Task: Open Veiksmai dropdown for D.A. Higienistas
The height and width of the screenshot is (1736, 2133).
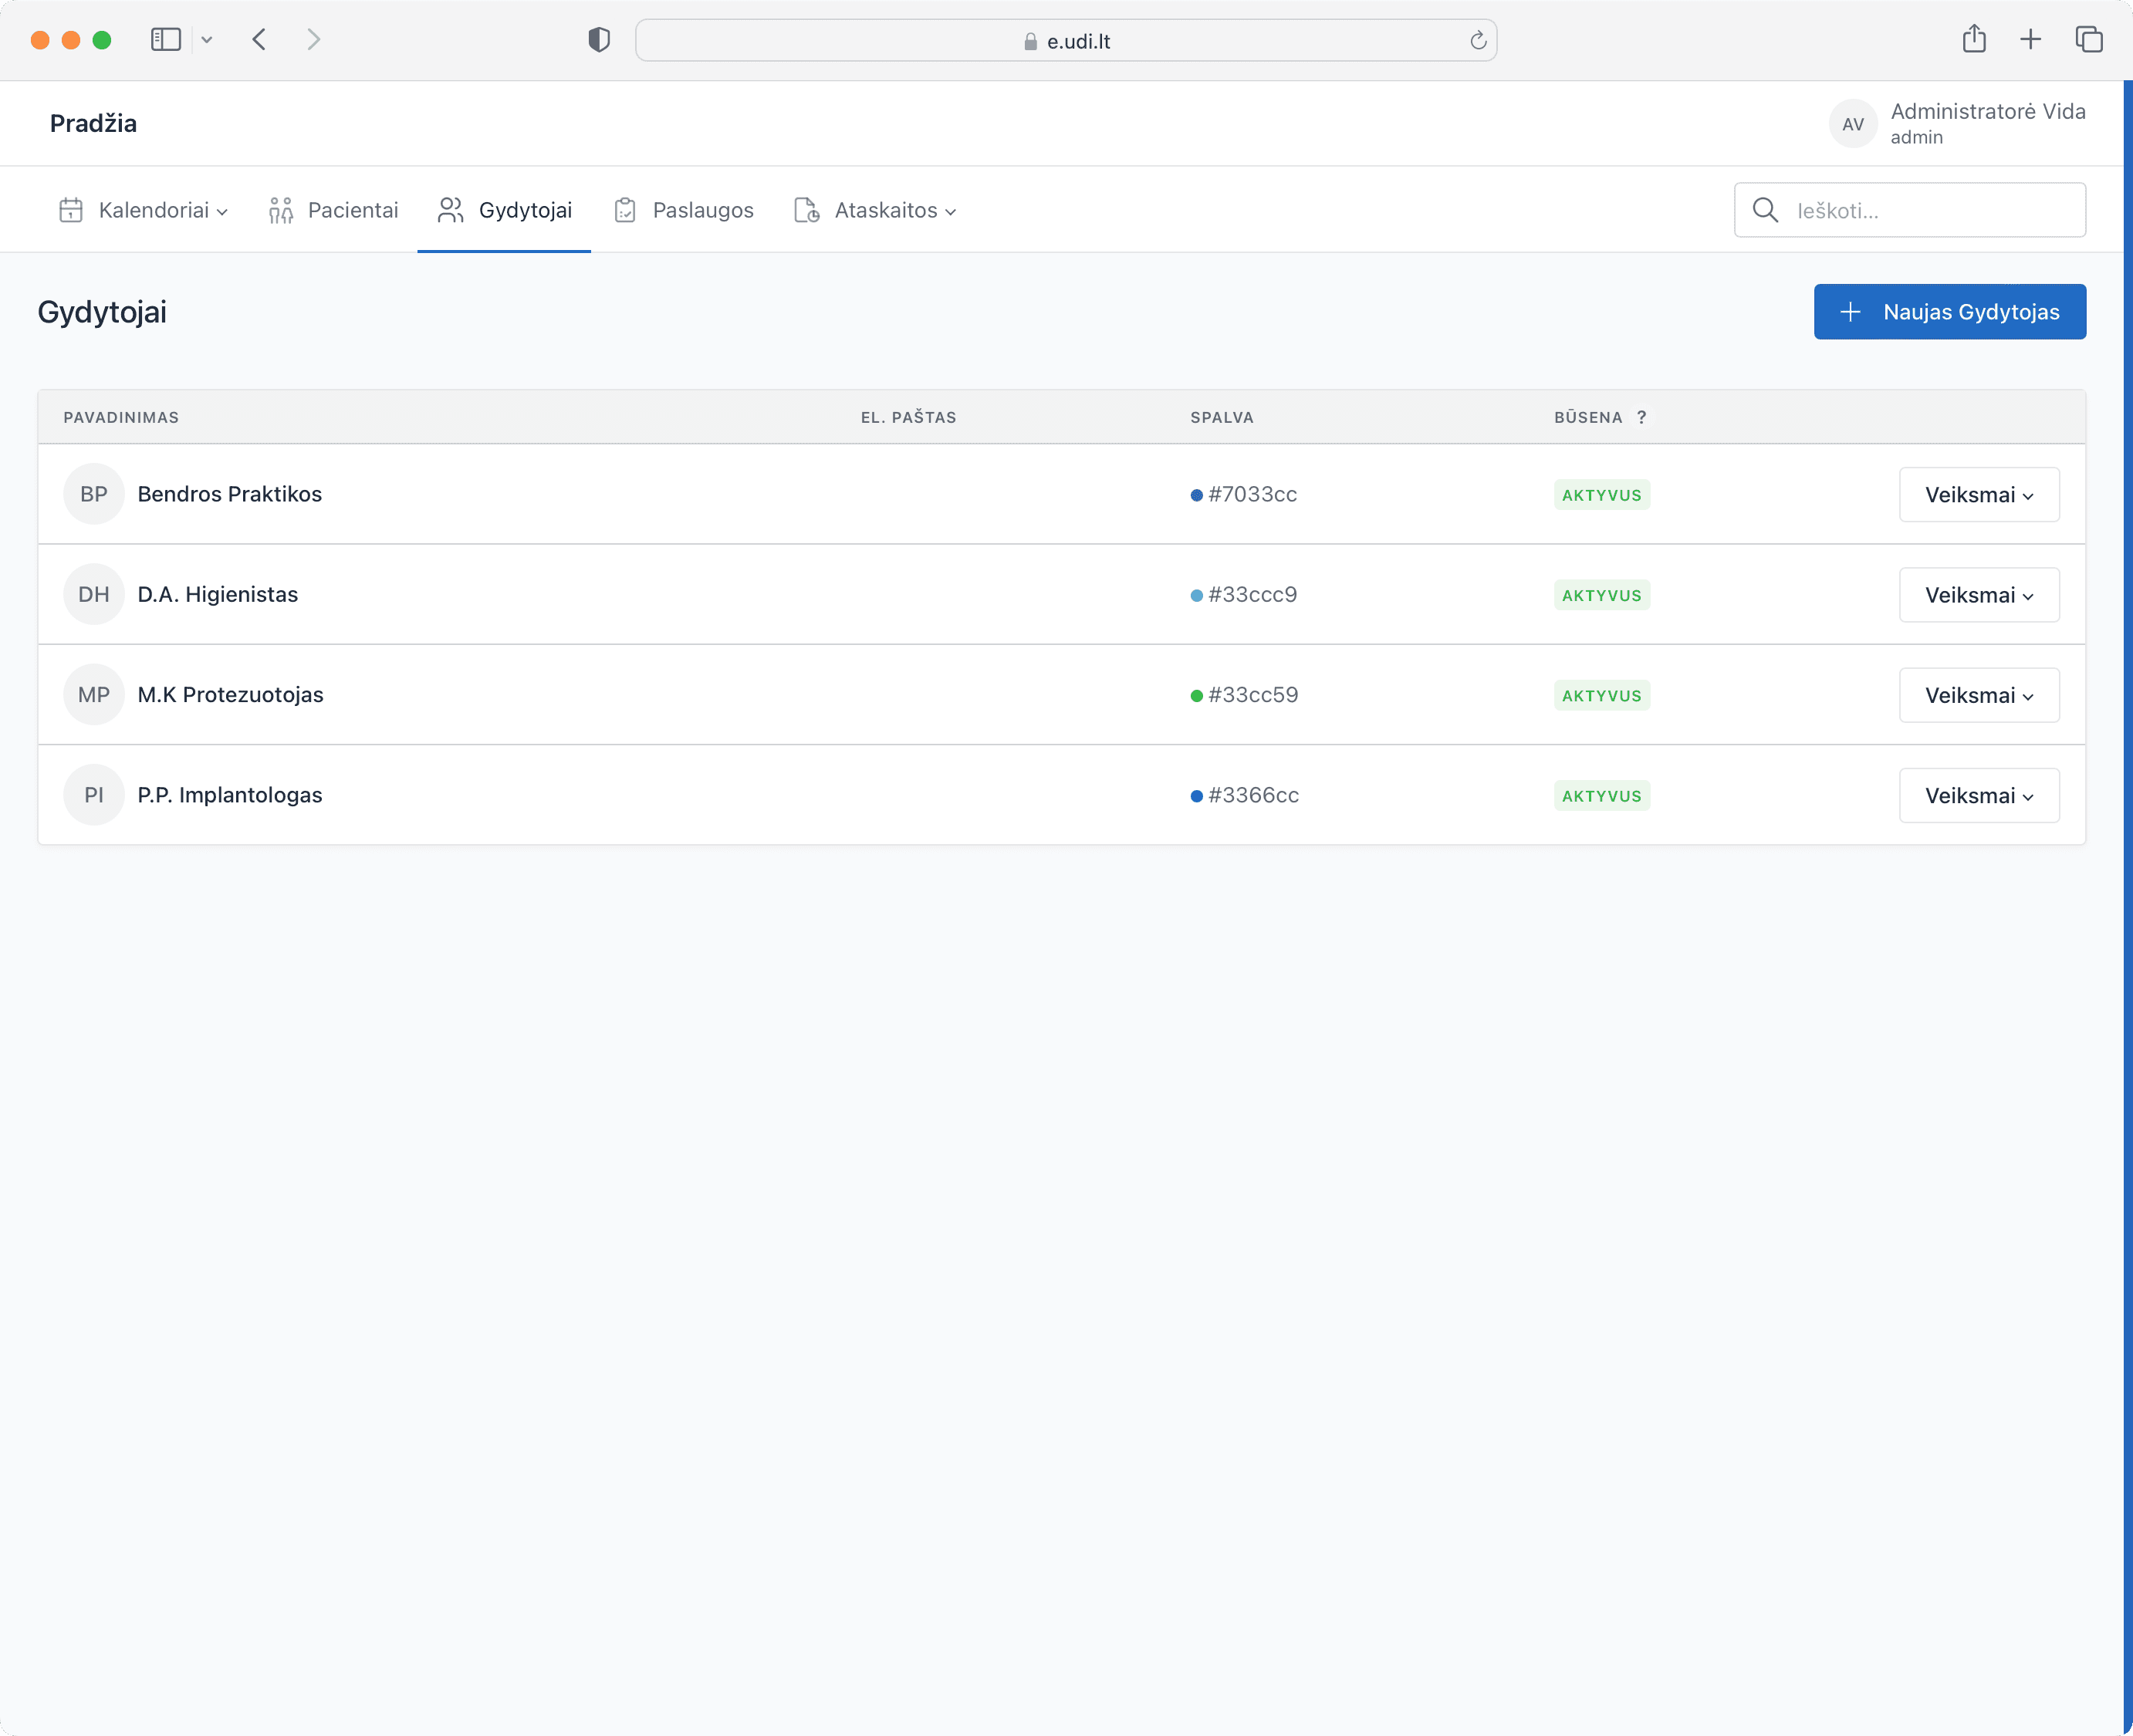Action: click(x=1979, y=595)
